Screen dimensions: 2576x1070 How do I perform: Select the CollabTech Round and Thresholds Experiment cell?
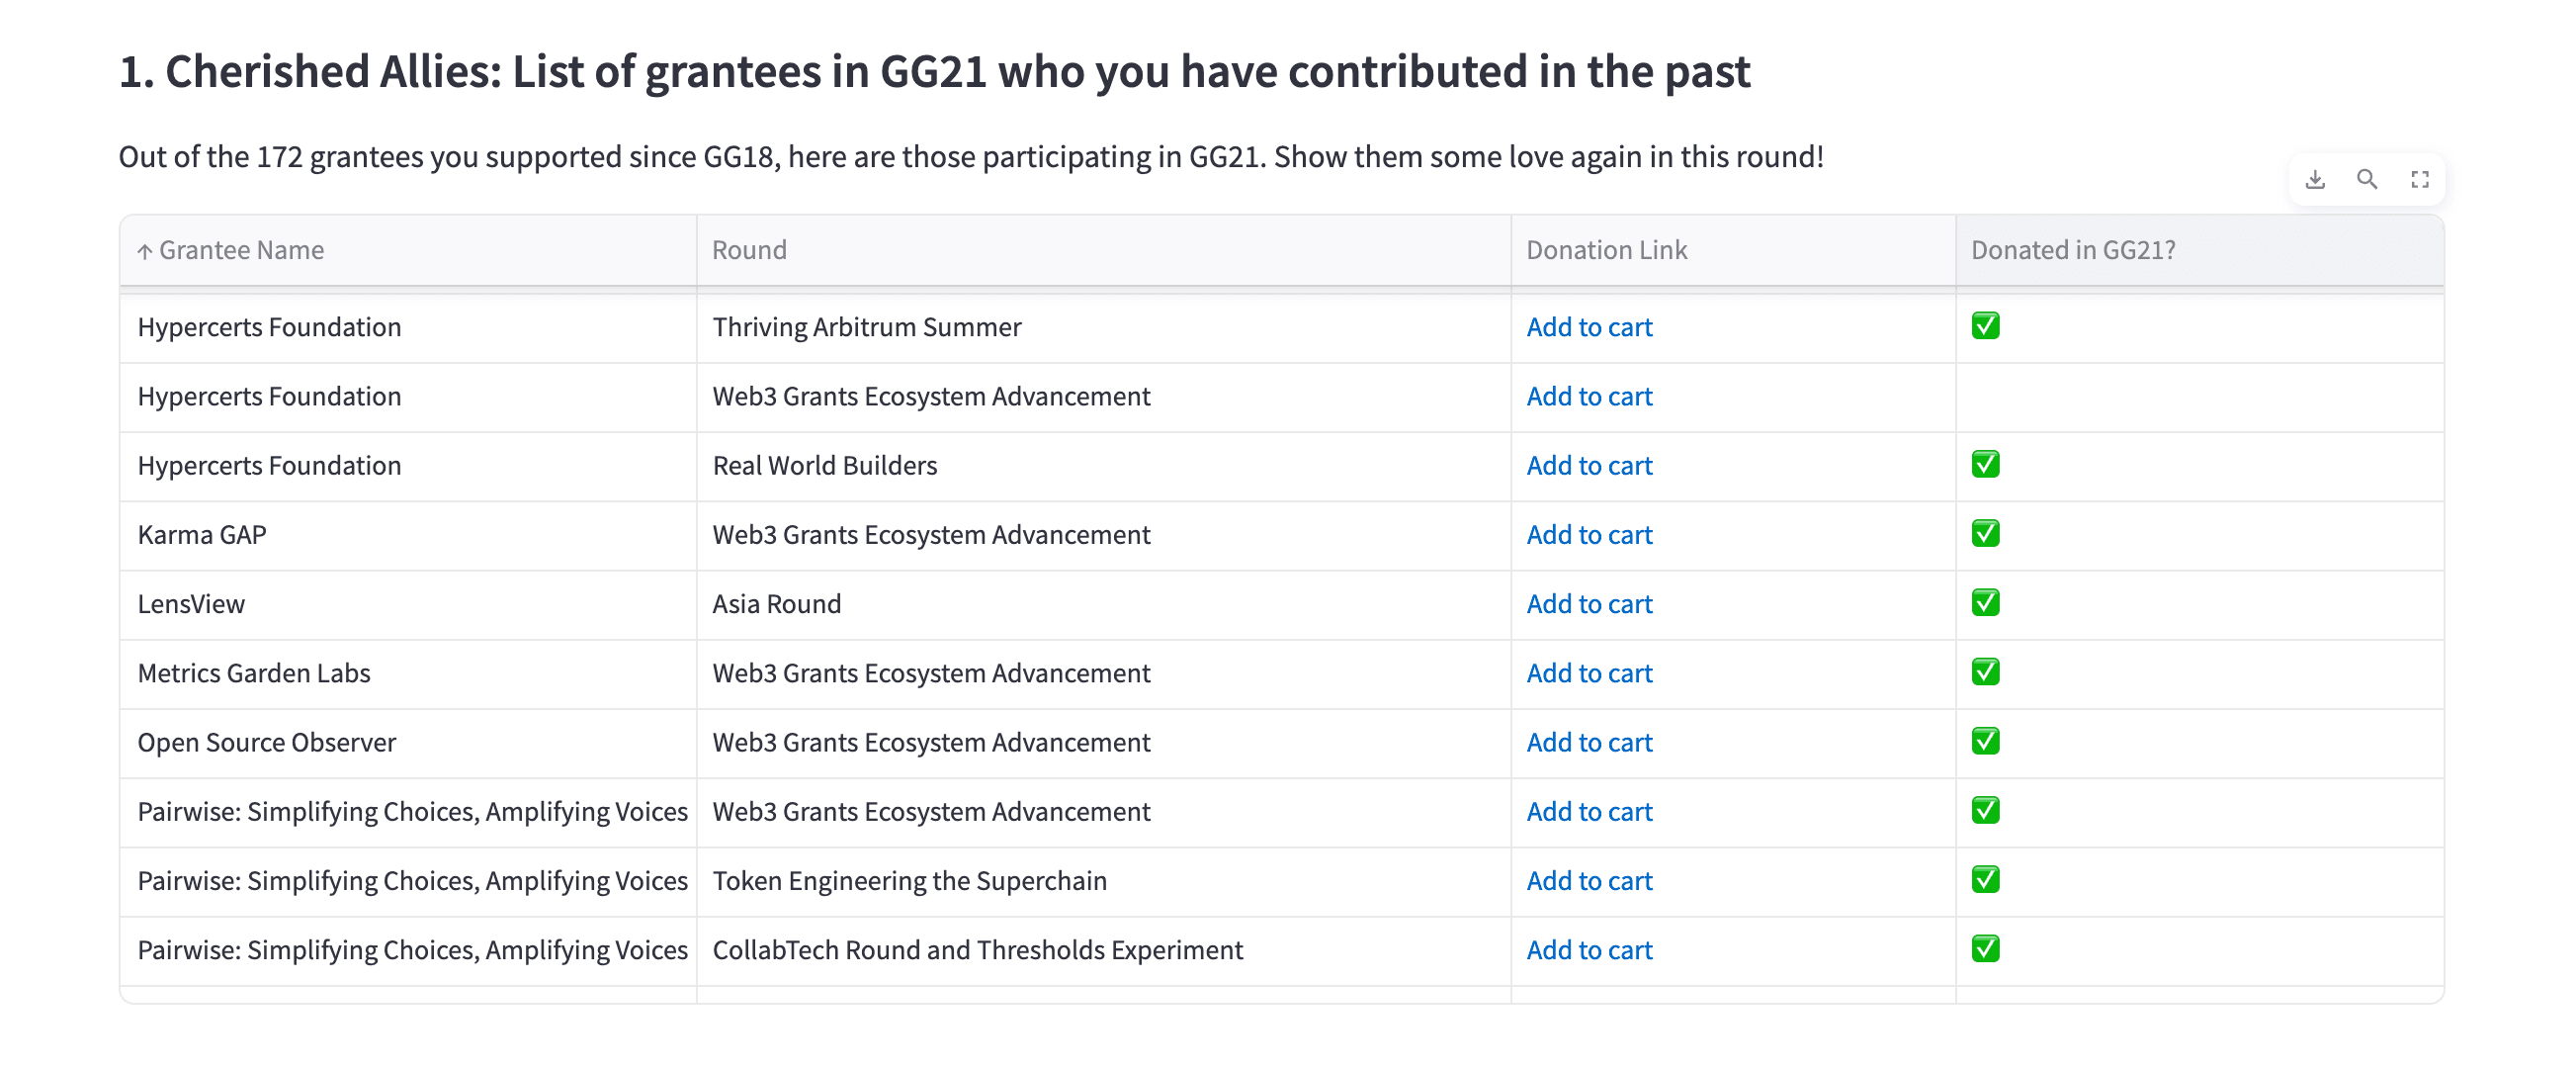click(x=977, y=950)
